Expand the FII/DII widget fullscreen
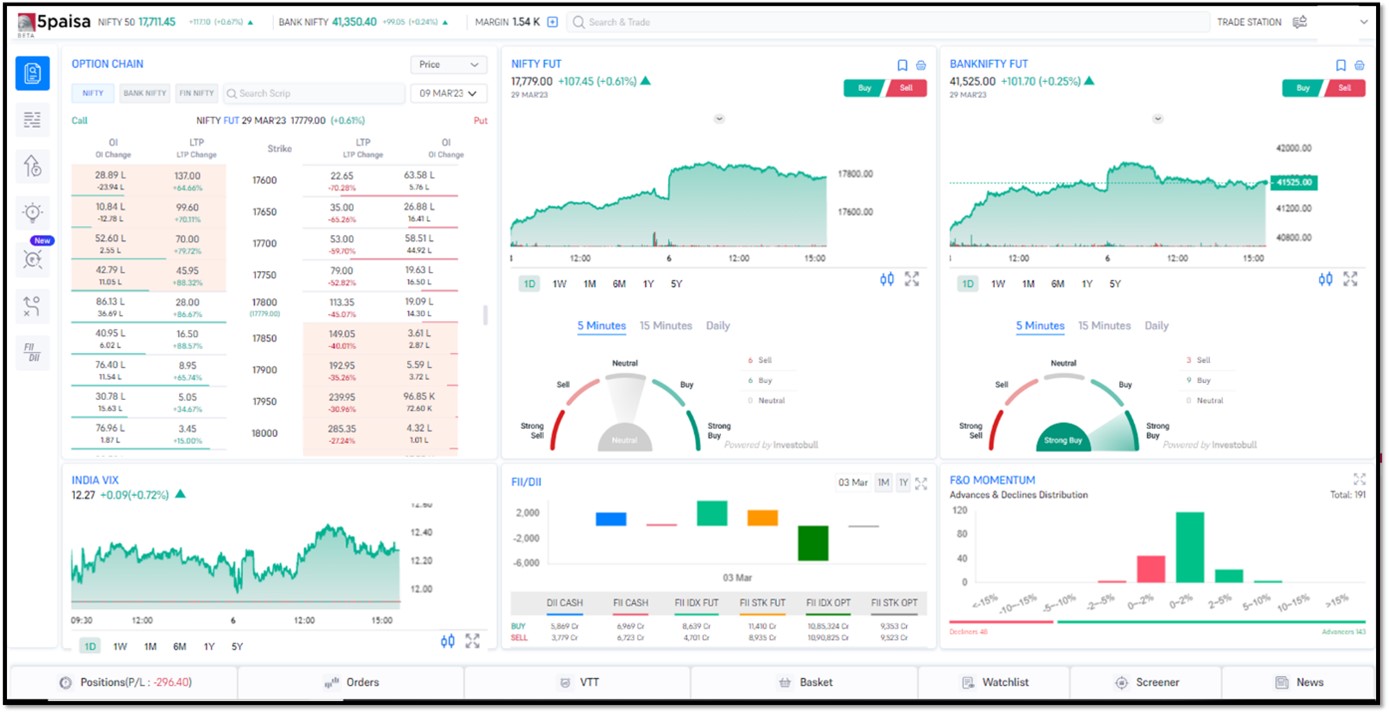1389x713 pixels. pyautogui.click(x=921, y=483)
